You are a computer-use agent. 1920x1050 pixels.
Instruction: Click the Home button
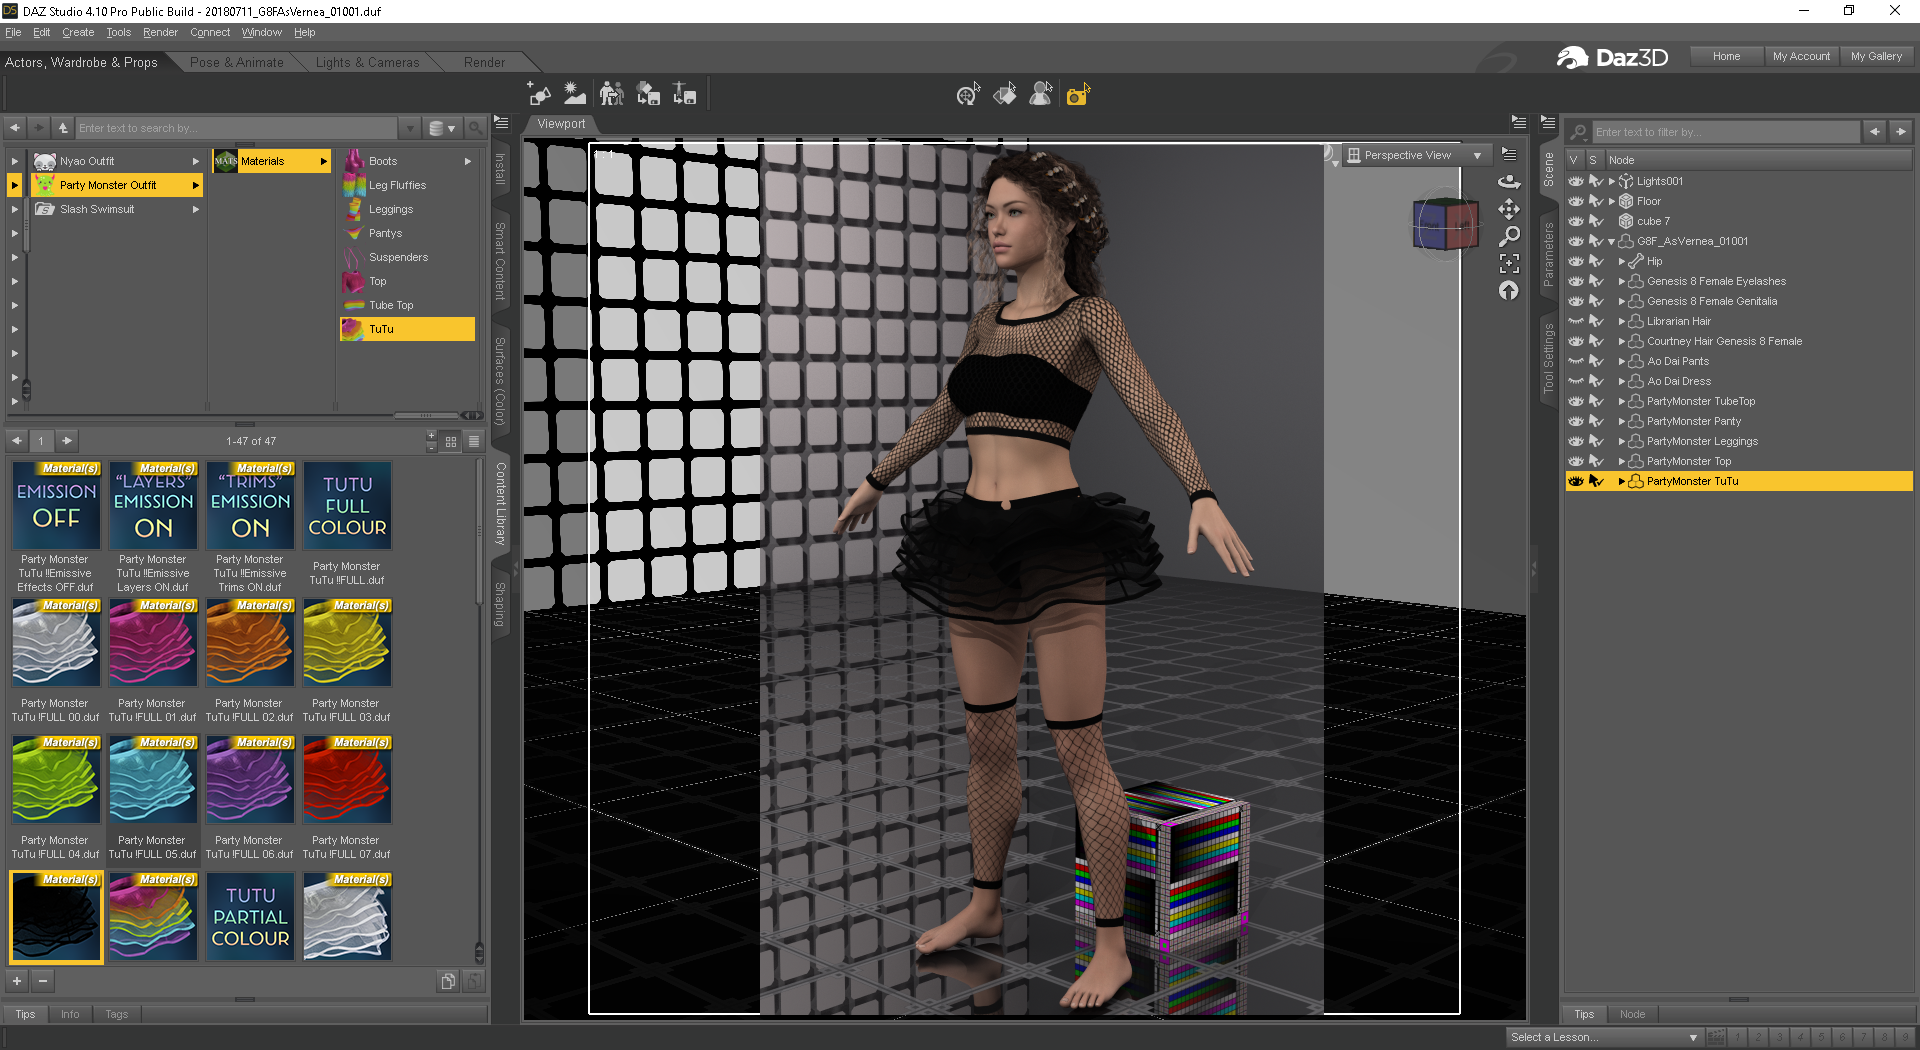click(1726, 56)
